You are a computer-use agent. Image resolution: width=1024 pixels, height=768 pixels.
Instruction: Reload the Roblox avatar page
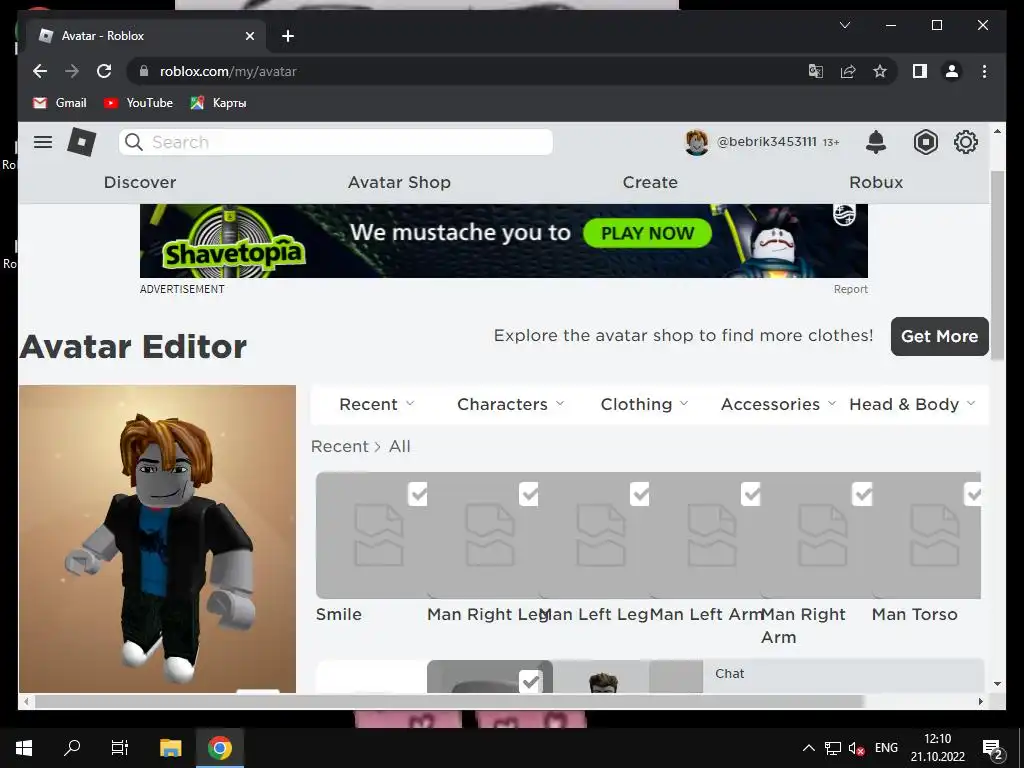click(x=104, y=71)
